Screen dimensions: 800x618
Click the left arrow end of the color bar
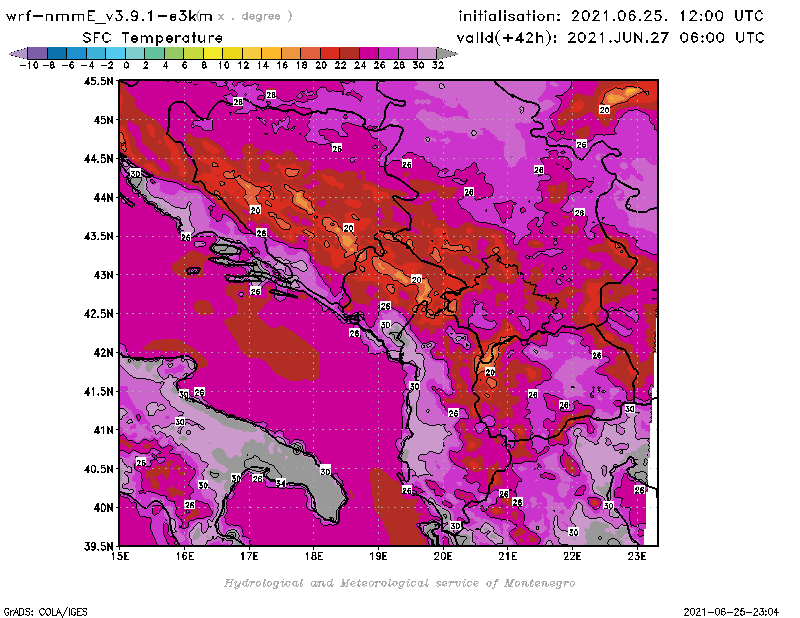click(x=16, y=52)
